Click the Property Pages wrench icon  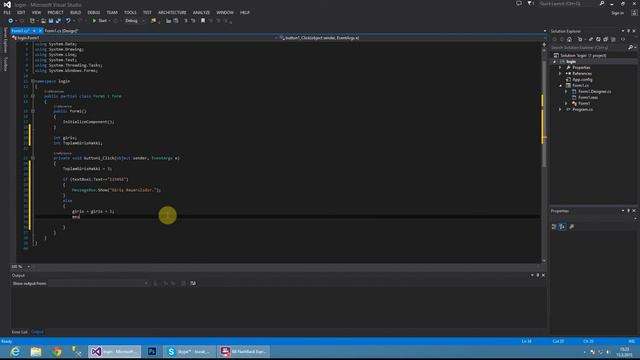point(571,227)
